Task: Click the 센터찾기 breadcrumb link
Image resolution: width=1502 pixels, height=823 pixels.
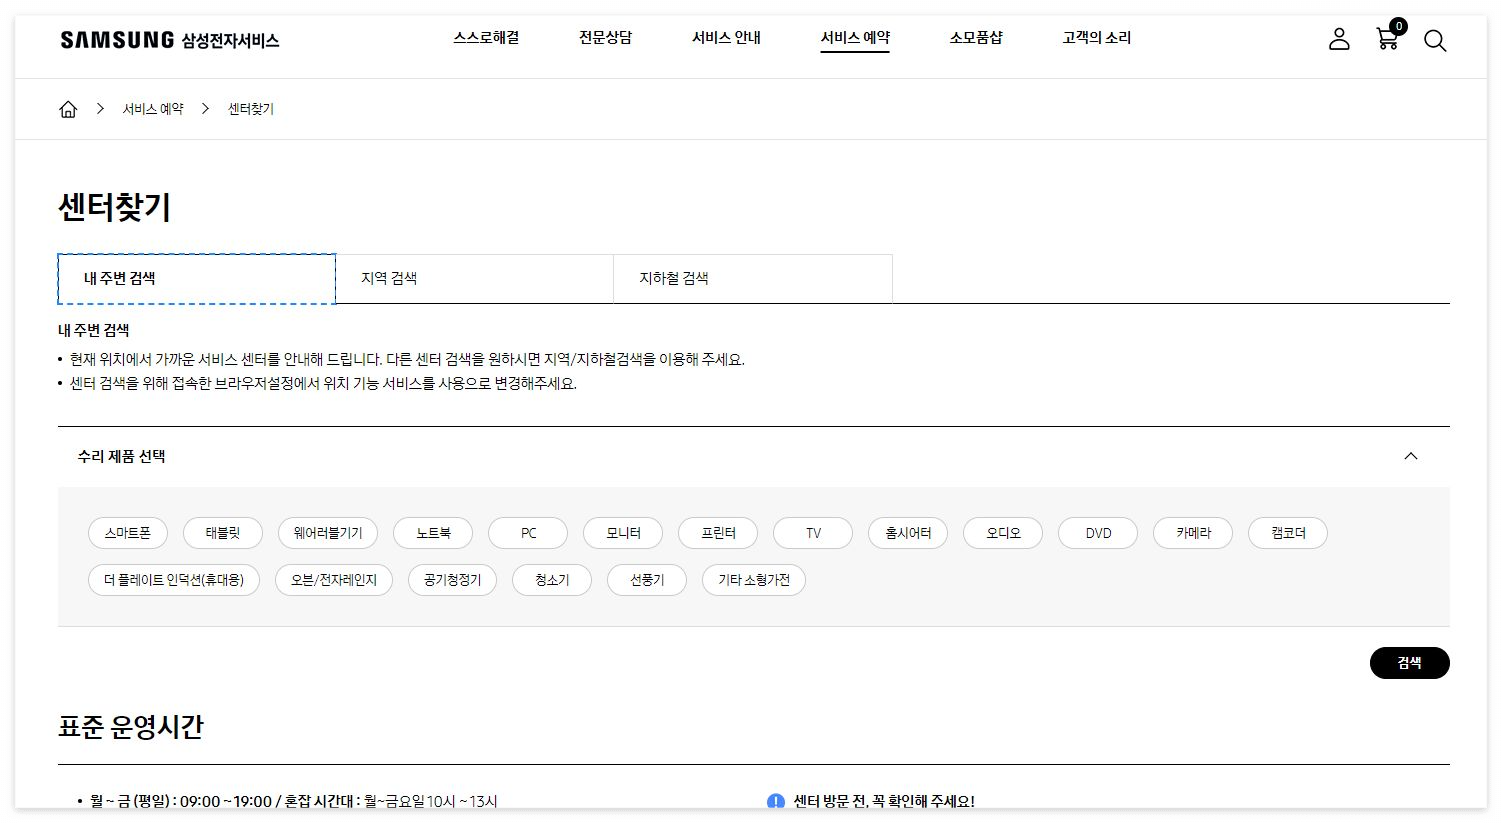Action: point(251,109)
